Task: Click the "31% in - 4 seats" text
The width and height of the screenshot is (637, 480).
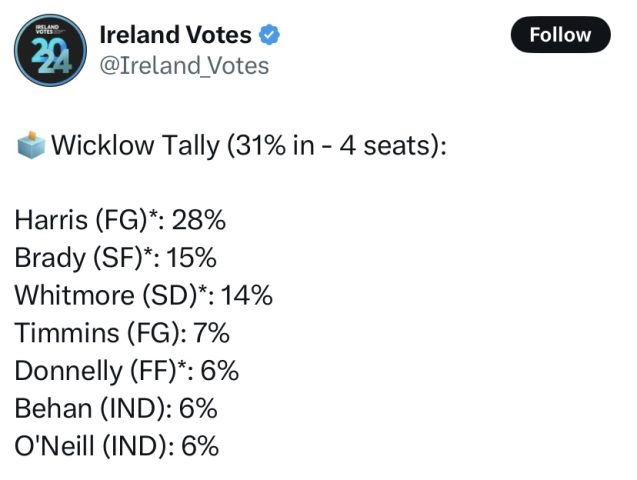Action: [x=335, y=146]
